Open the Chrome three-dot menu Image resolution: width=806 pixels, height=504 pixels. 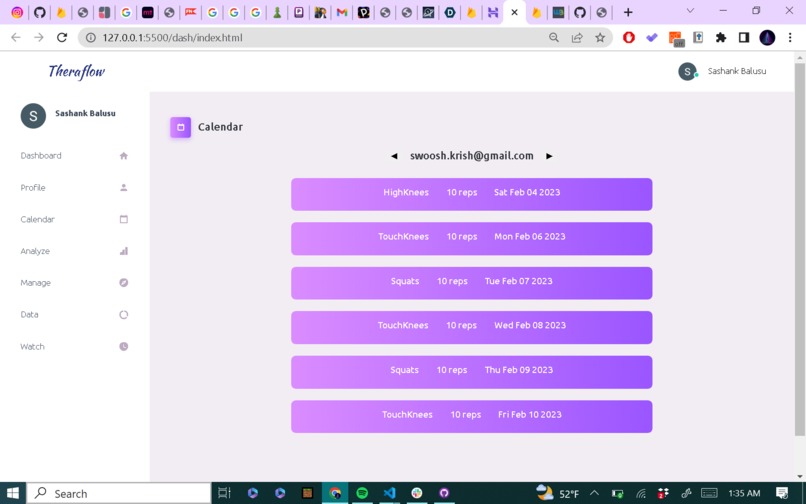(790, 38)
